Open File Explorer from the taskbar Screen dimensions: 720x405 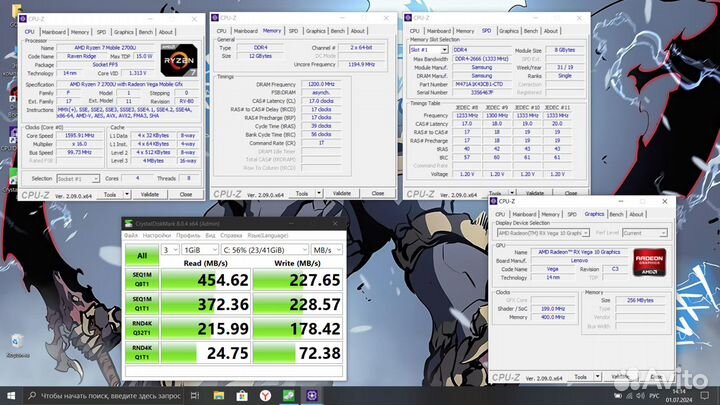coord(219,395)
